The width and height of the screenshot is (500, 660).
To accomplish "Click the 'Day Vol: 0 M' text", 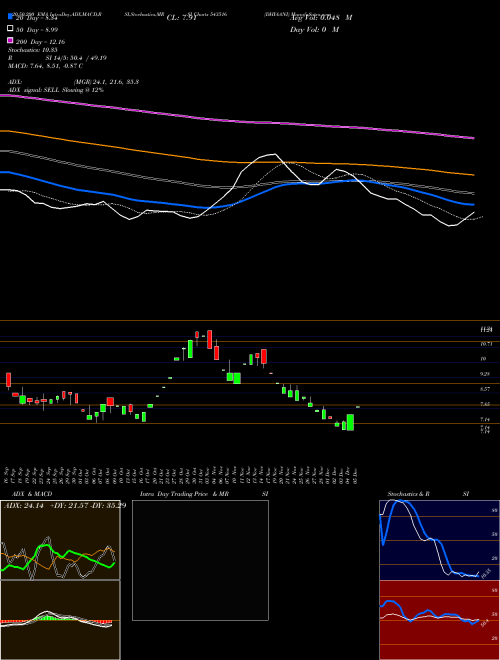I will coord(314,29).
